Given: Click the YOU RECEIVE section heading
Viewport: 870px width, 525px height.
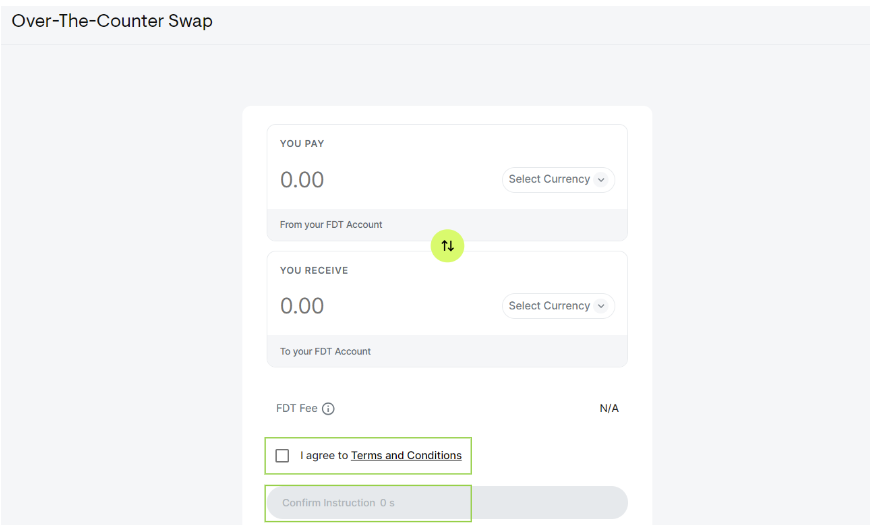Looking at the screenshot, I should click(314, 270).
